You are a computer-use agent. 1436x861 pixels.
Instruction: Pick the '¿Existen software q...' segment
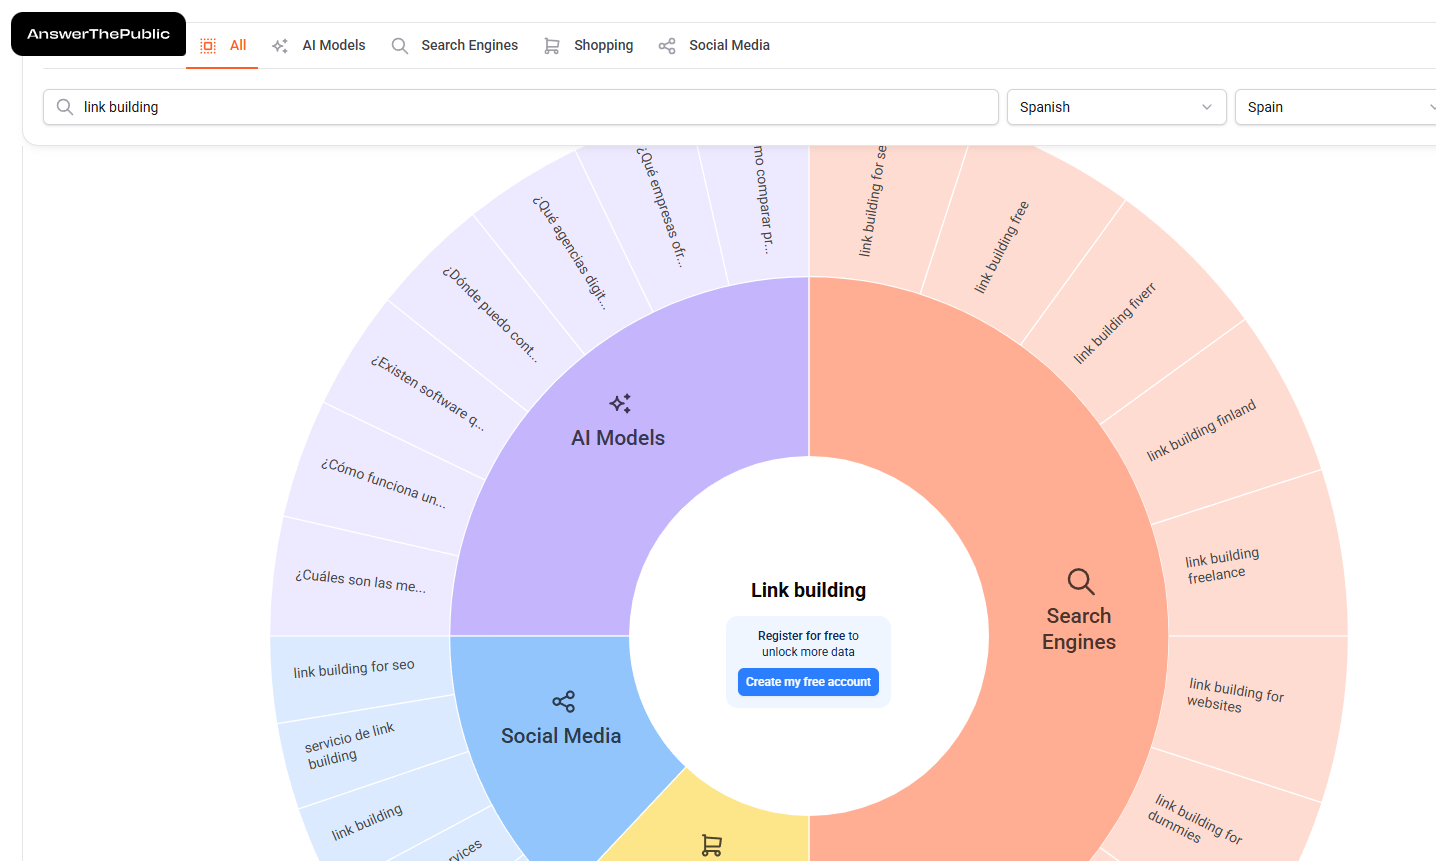[x=427, y=392]
